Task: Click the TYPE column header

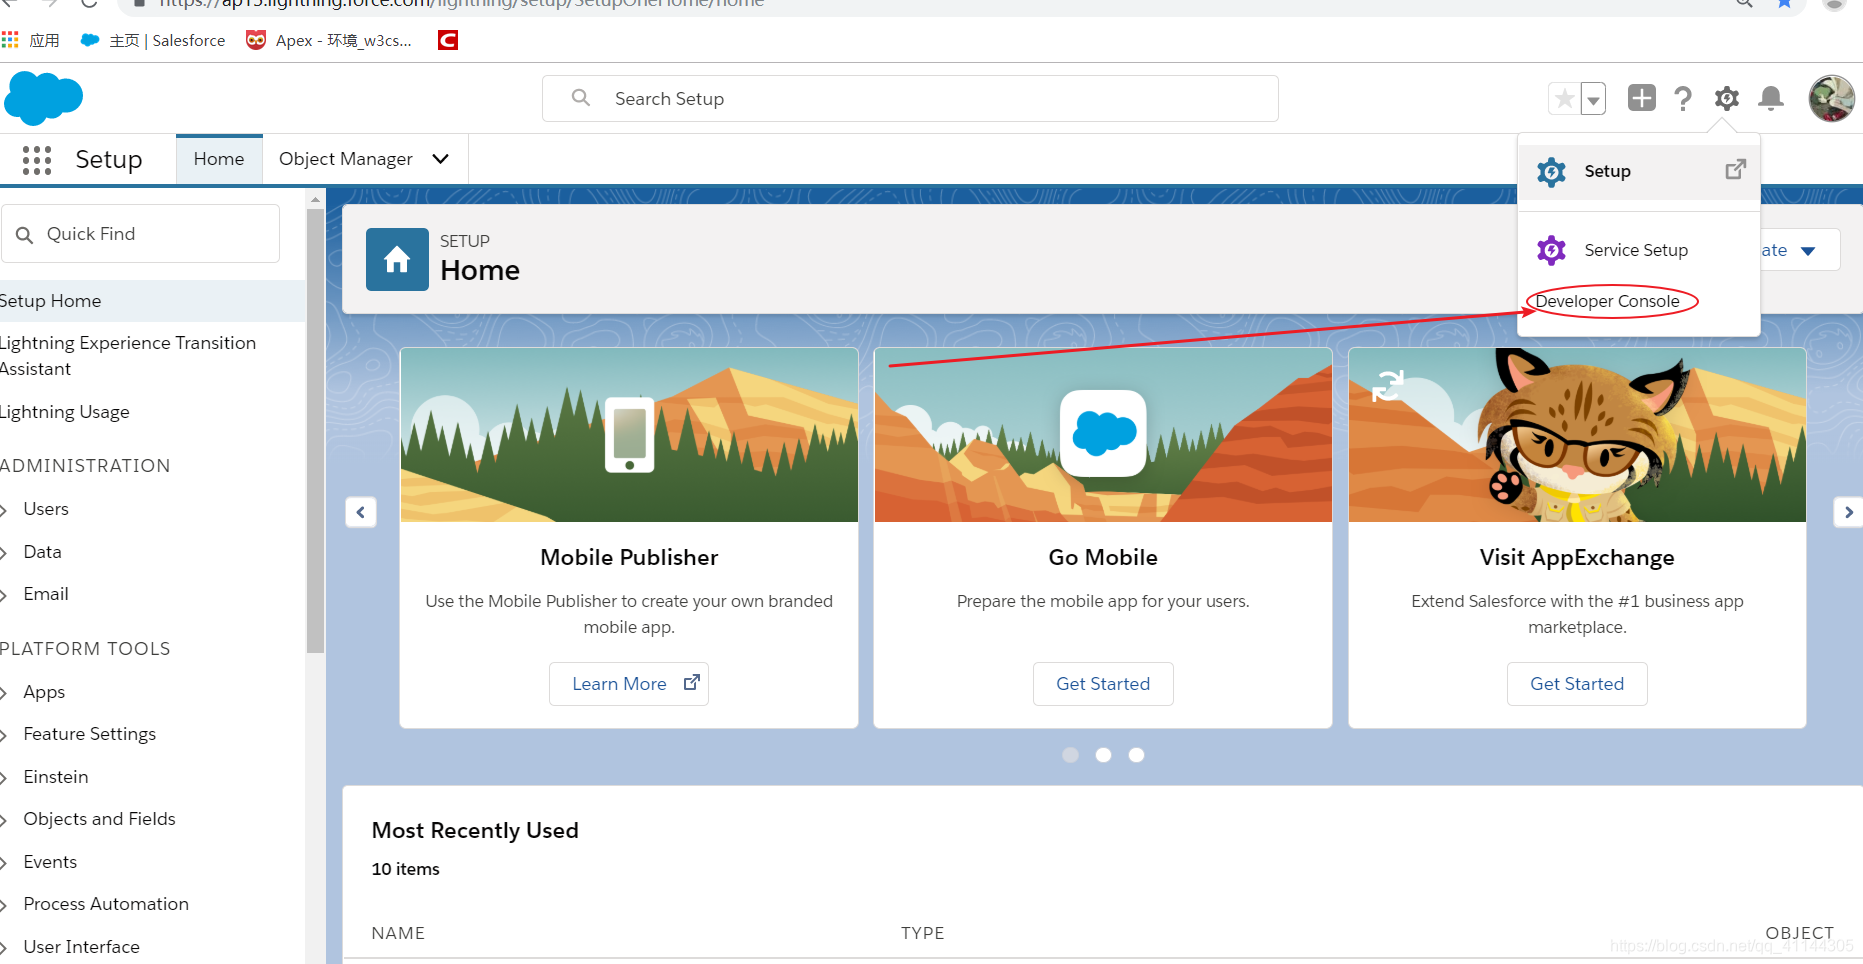Action: [x=922, y=933]
